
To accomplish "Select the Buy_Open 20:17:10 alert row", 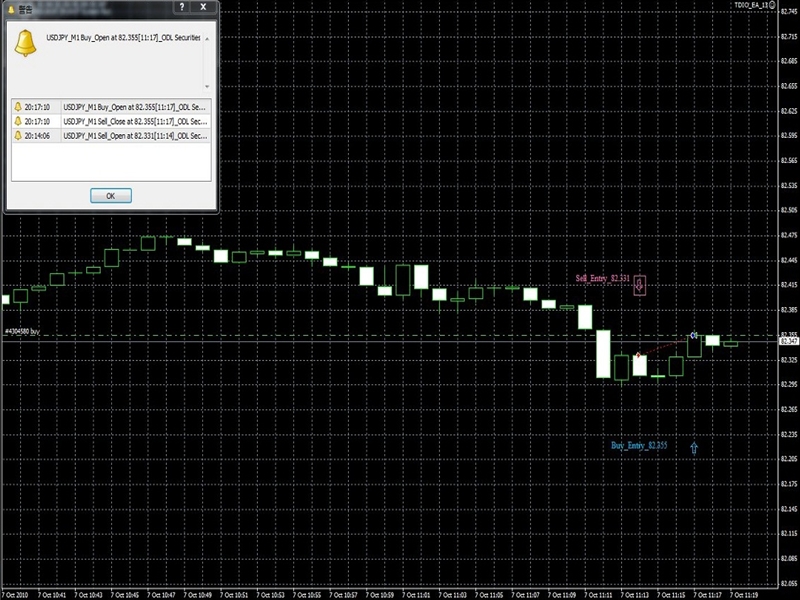I will point(111,107).
